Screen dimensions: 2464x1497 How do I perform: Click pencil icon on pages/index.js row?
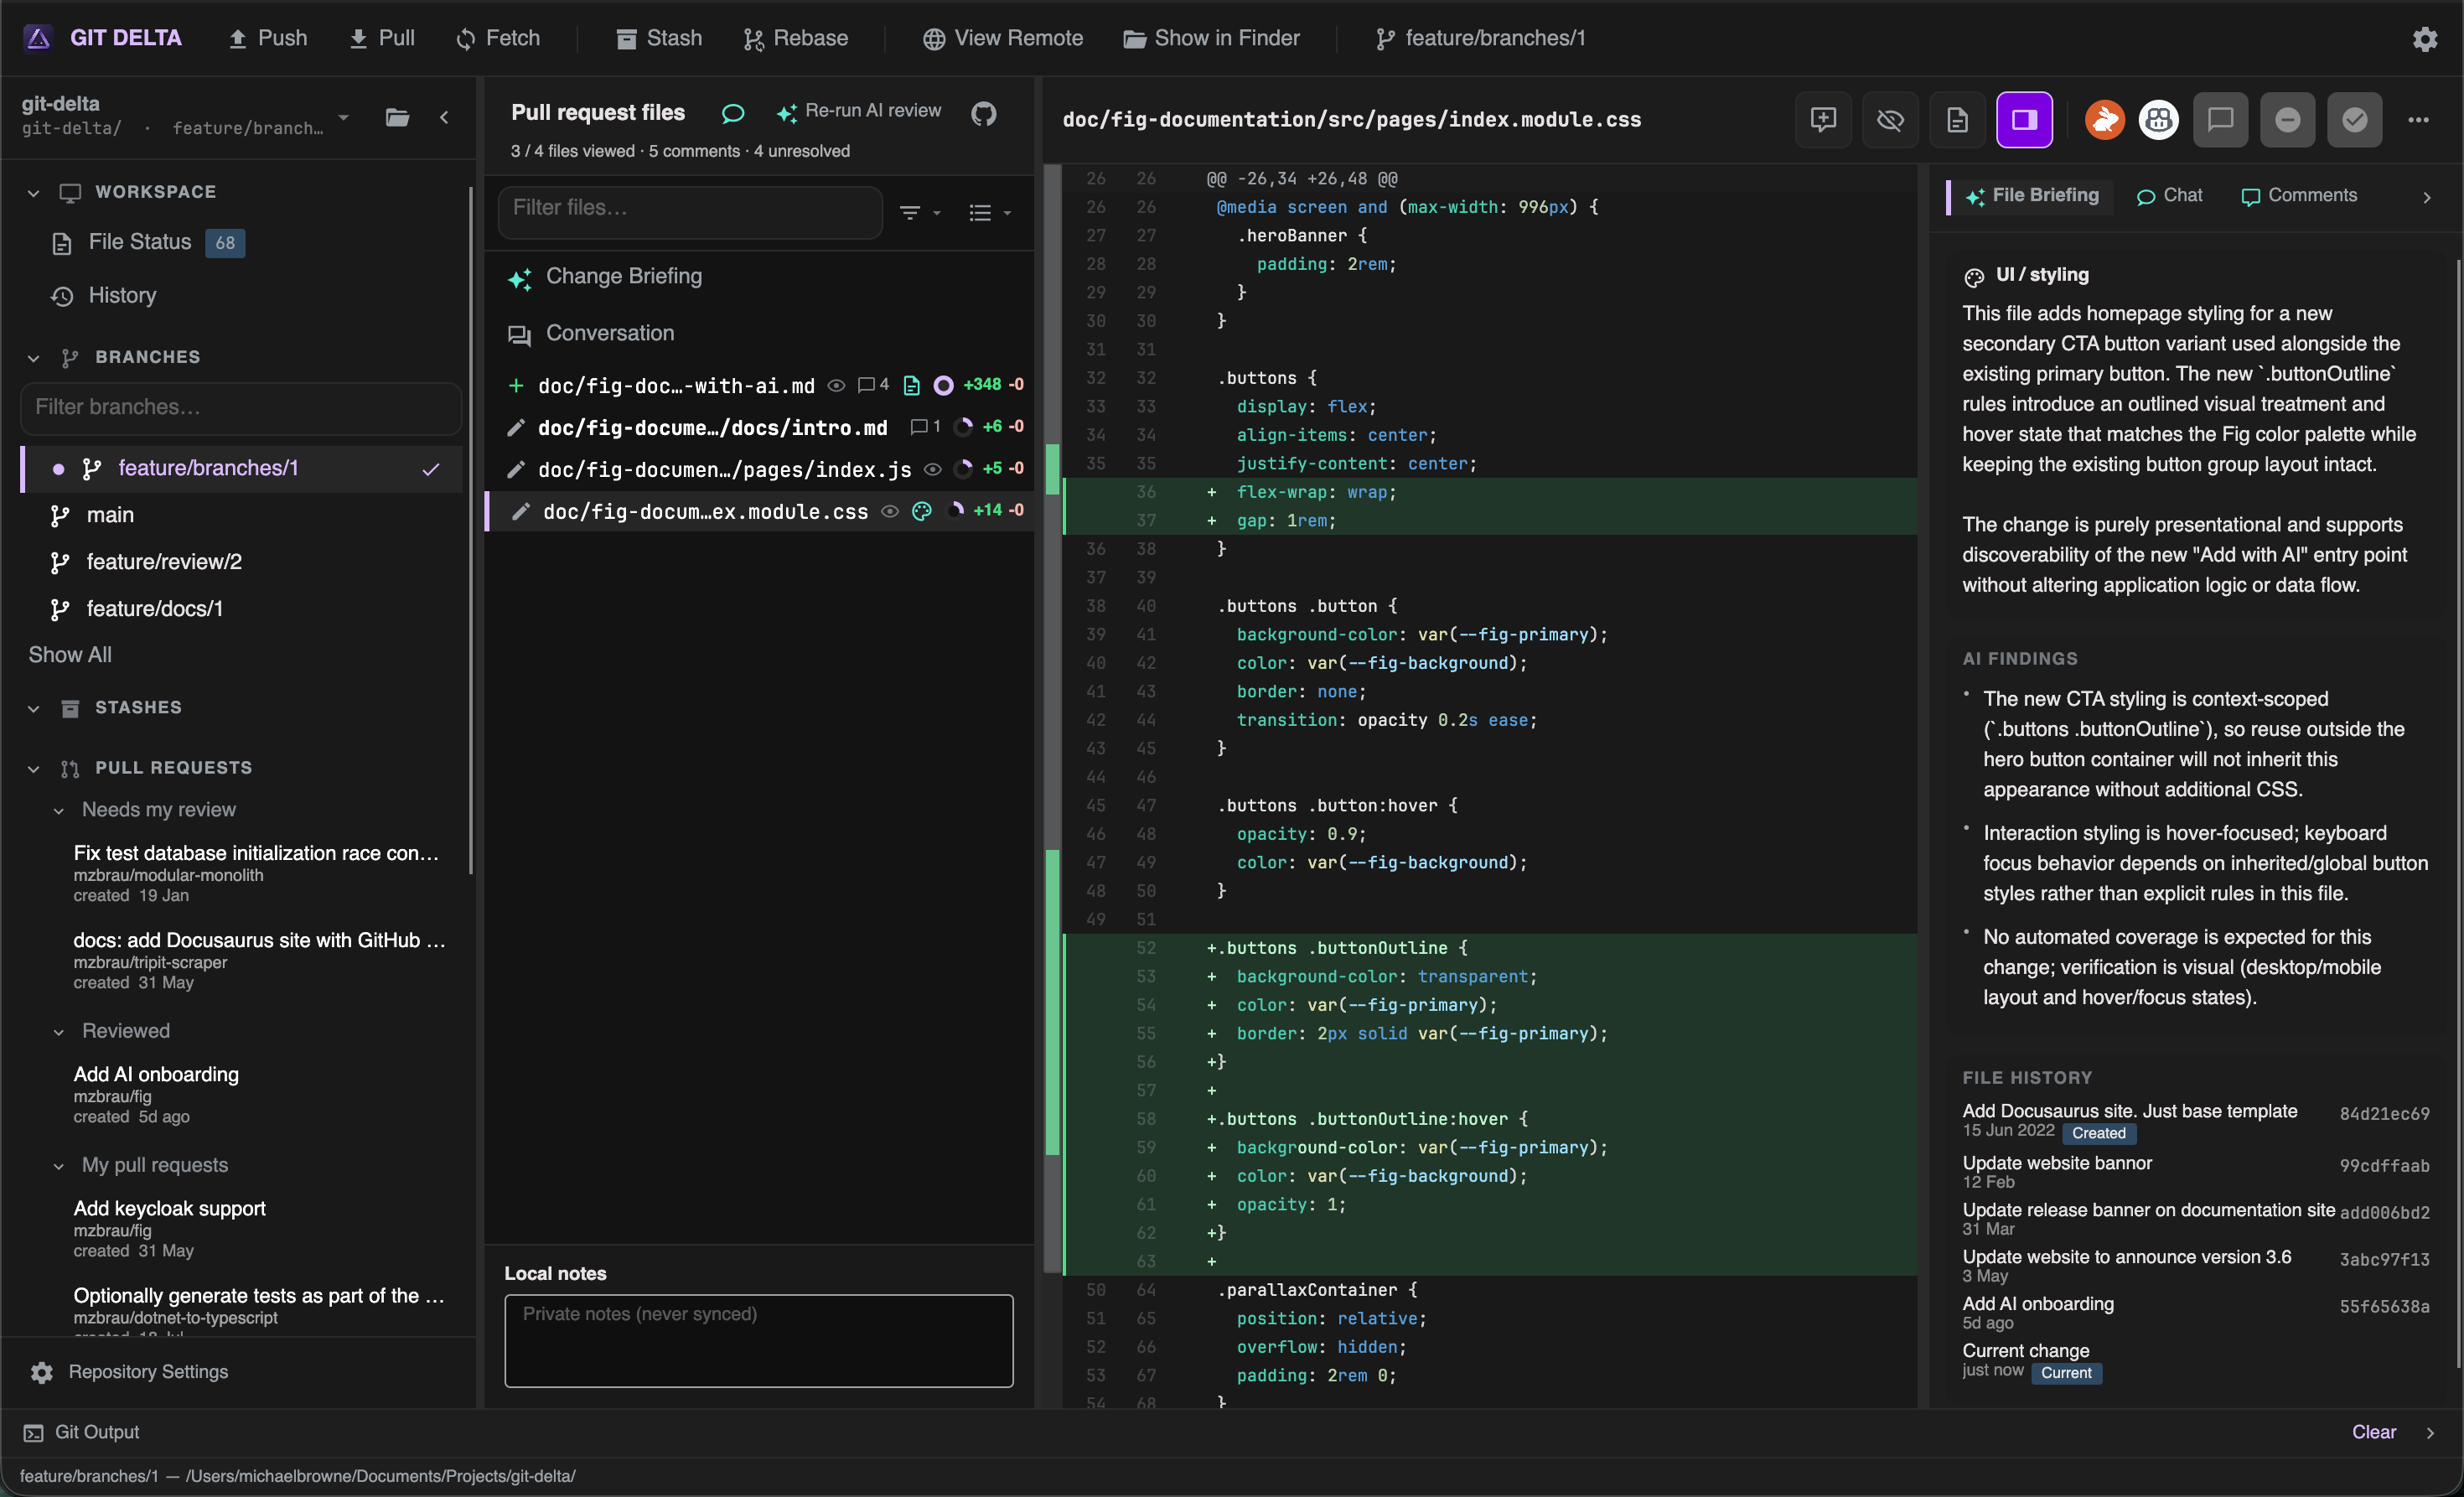515,469
